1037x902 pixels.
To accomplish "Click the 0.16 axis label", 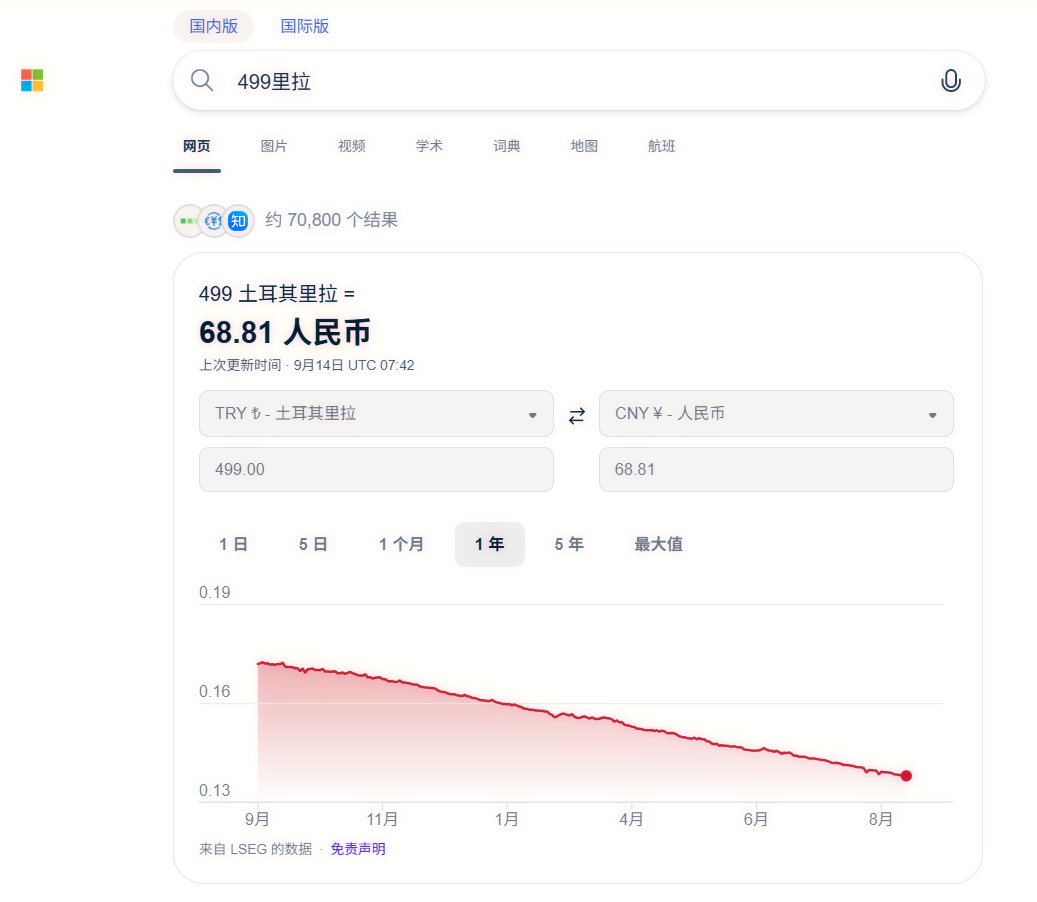I will 214,692.
